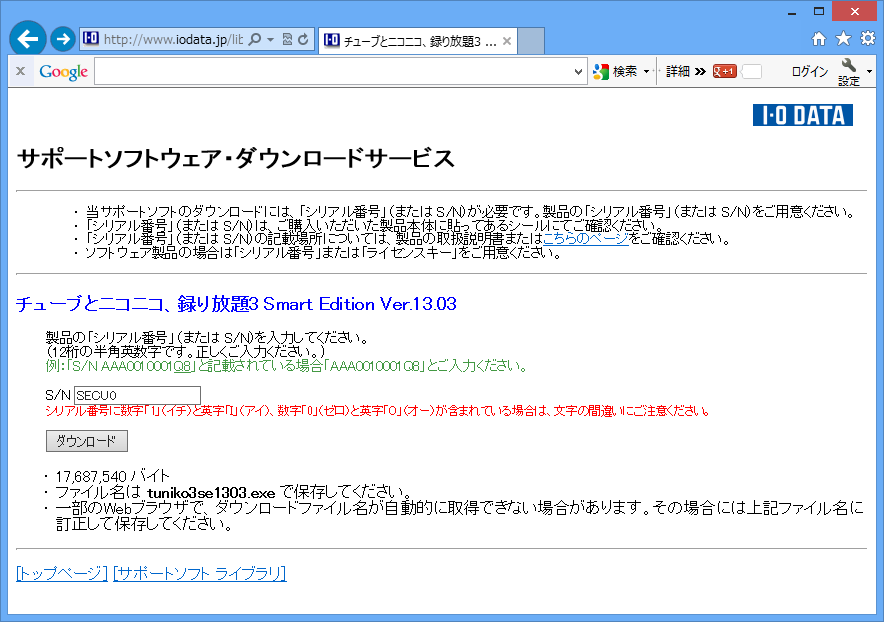Close the Google toolbar with X
884x622 pixels.
pyautogui.click(x=20, y=71)
